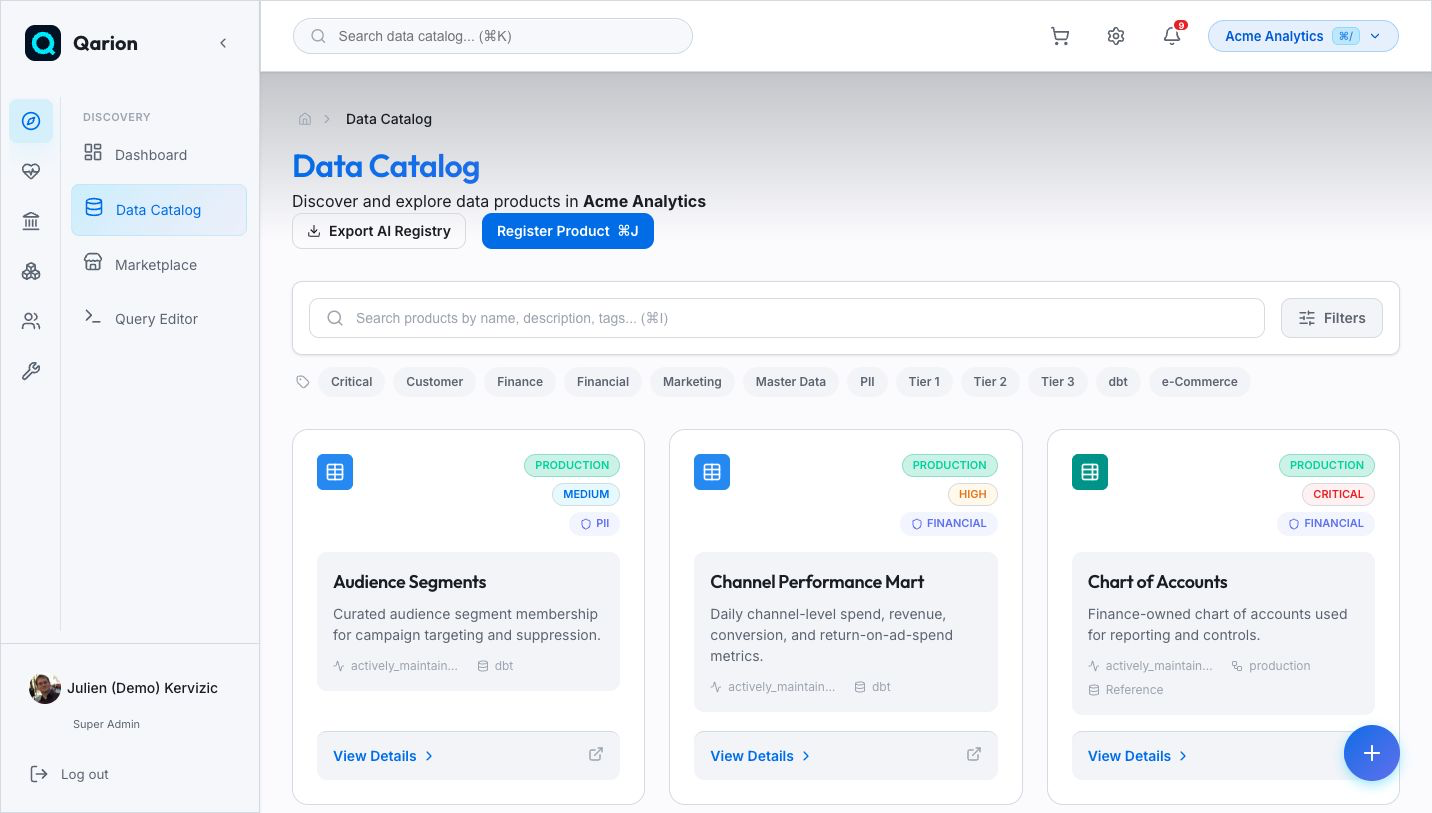This screenshot has height=813, width=1432.
Task: Filter by the Critical tag
Action: [351, 382]
